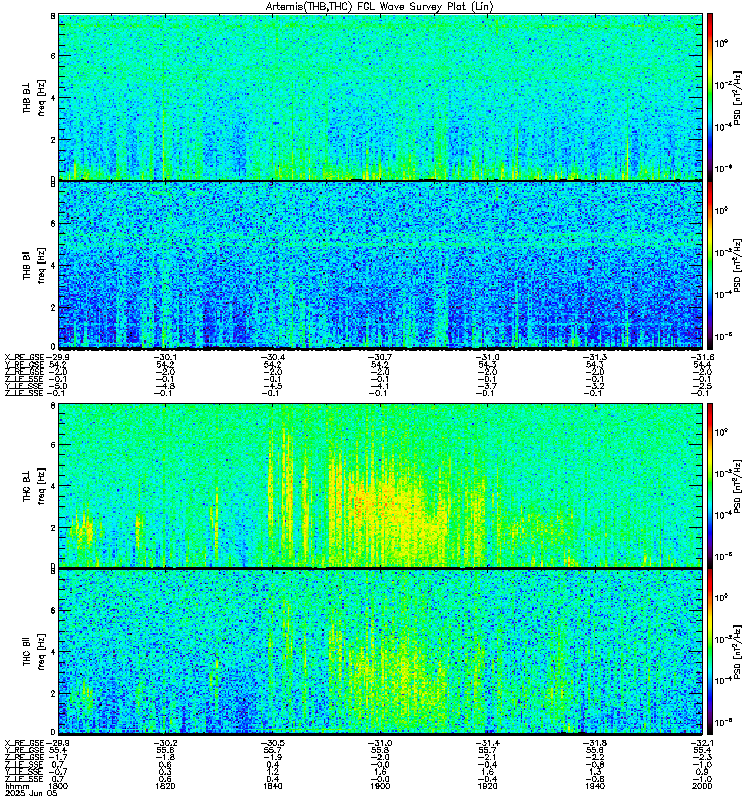Screen dimensions: 750x800
Task: Click the 1920 time tick label
Action: pyautogui.click(x=488, y=786)
